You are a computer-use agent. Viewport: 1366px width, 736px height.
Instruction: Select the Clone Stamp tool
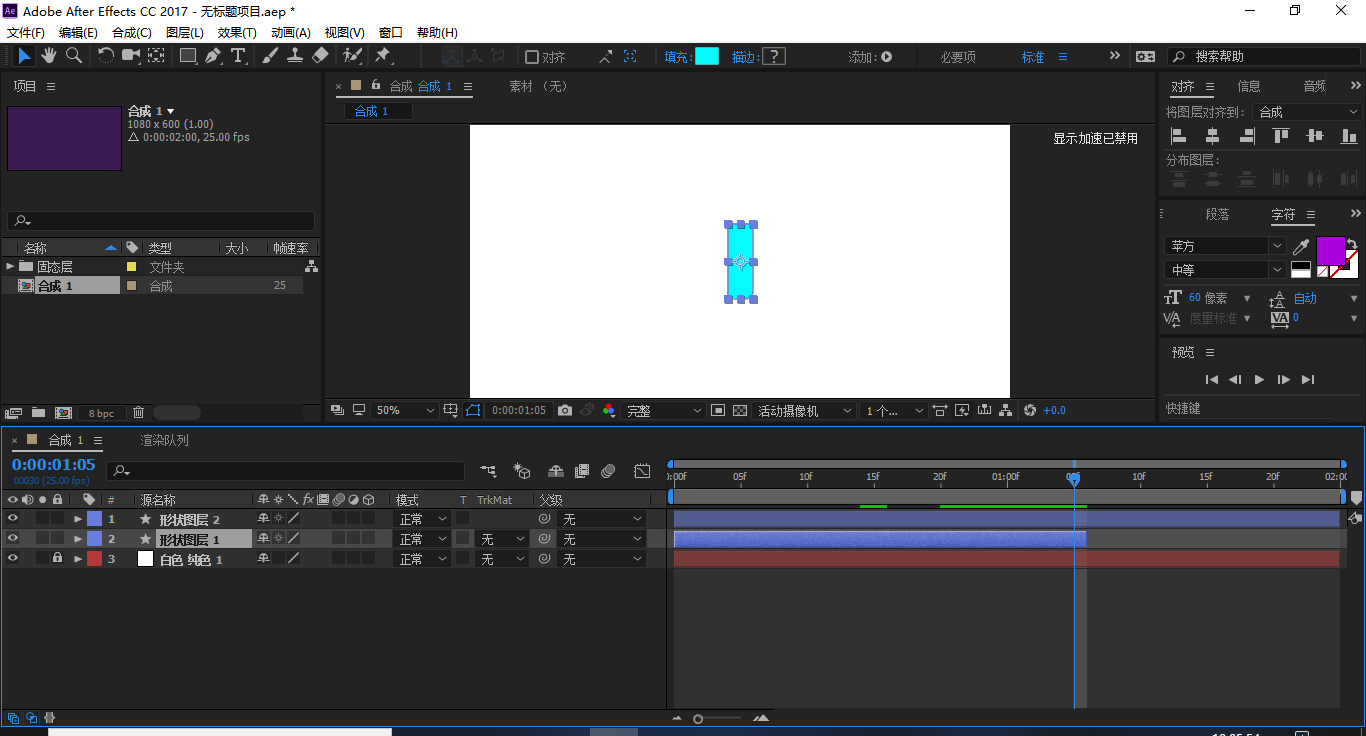pyautogui.click(x=295, y=56)
